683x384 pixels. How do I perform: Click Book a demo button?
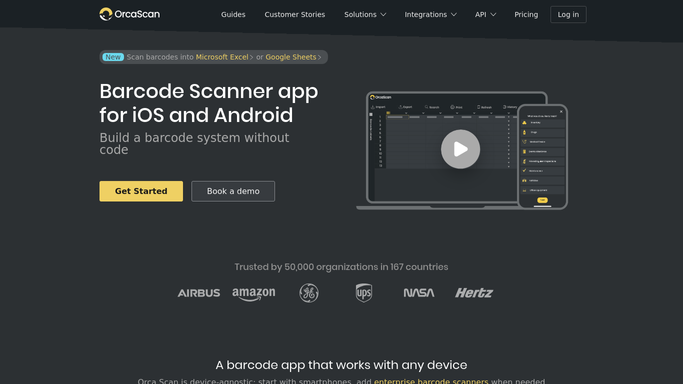pos(233,191)
